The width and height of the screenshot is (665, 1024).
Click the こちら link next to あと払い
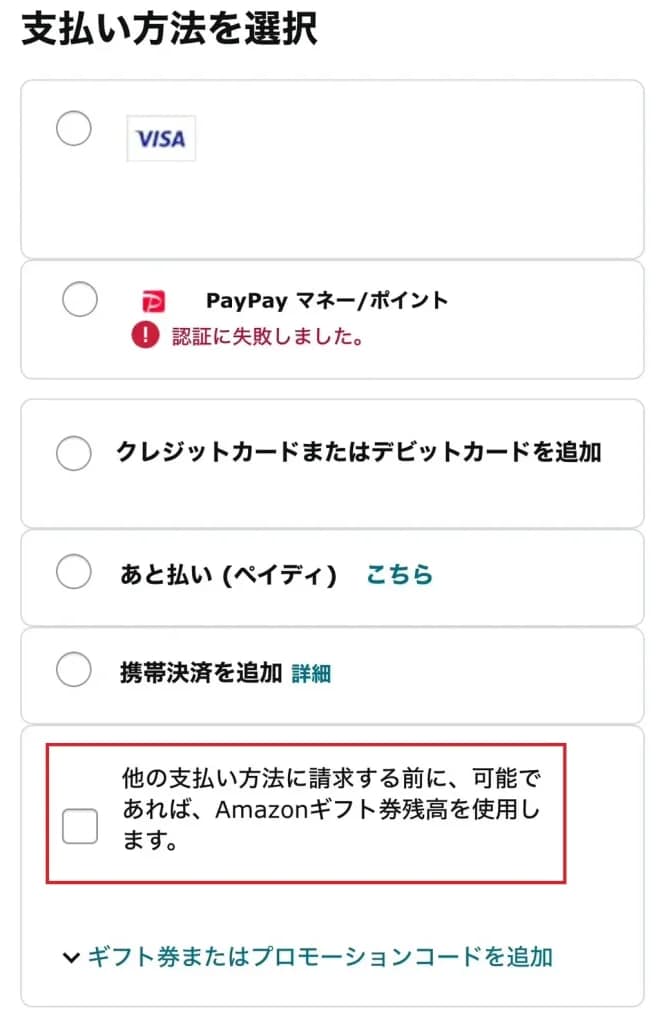point(399,574)
